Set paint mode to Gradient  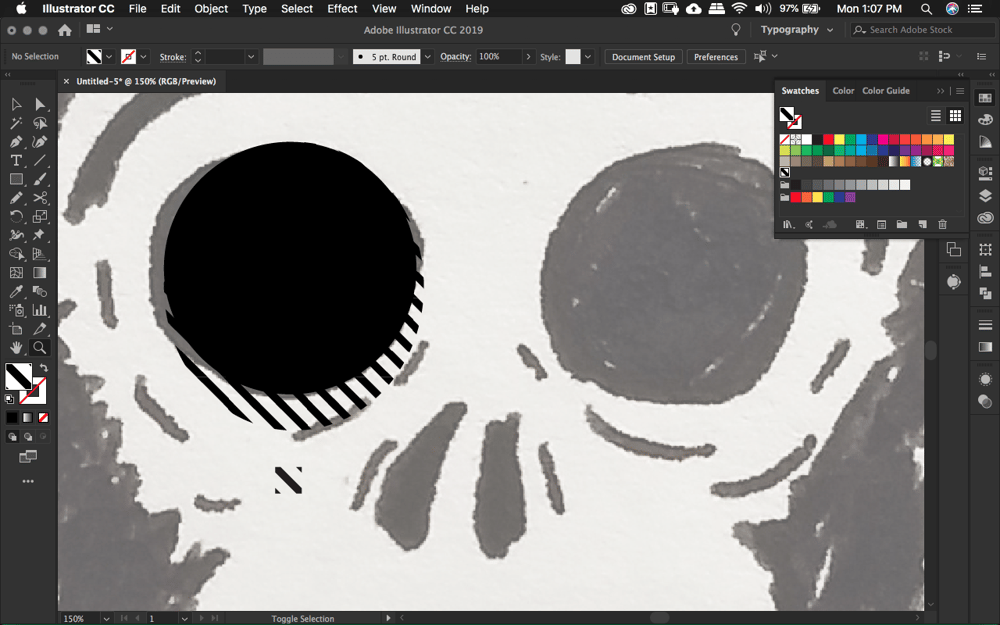pyautogui.click(x=27, y=418)
